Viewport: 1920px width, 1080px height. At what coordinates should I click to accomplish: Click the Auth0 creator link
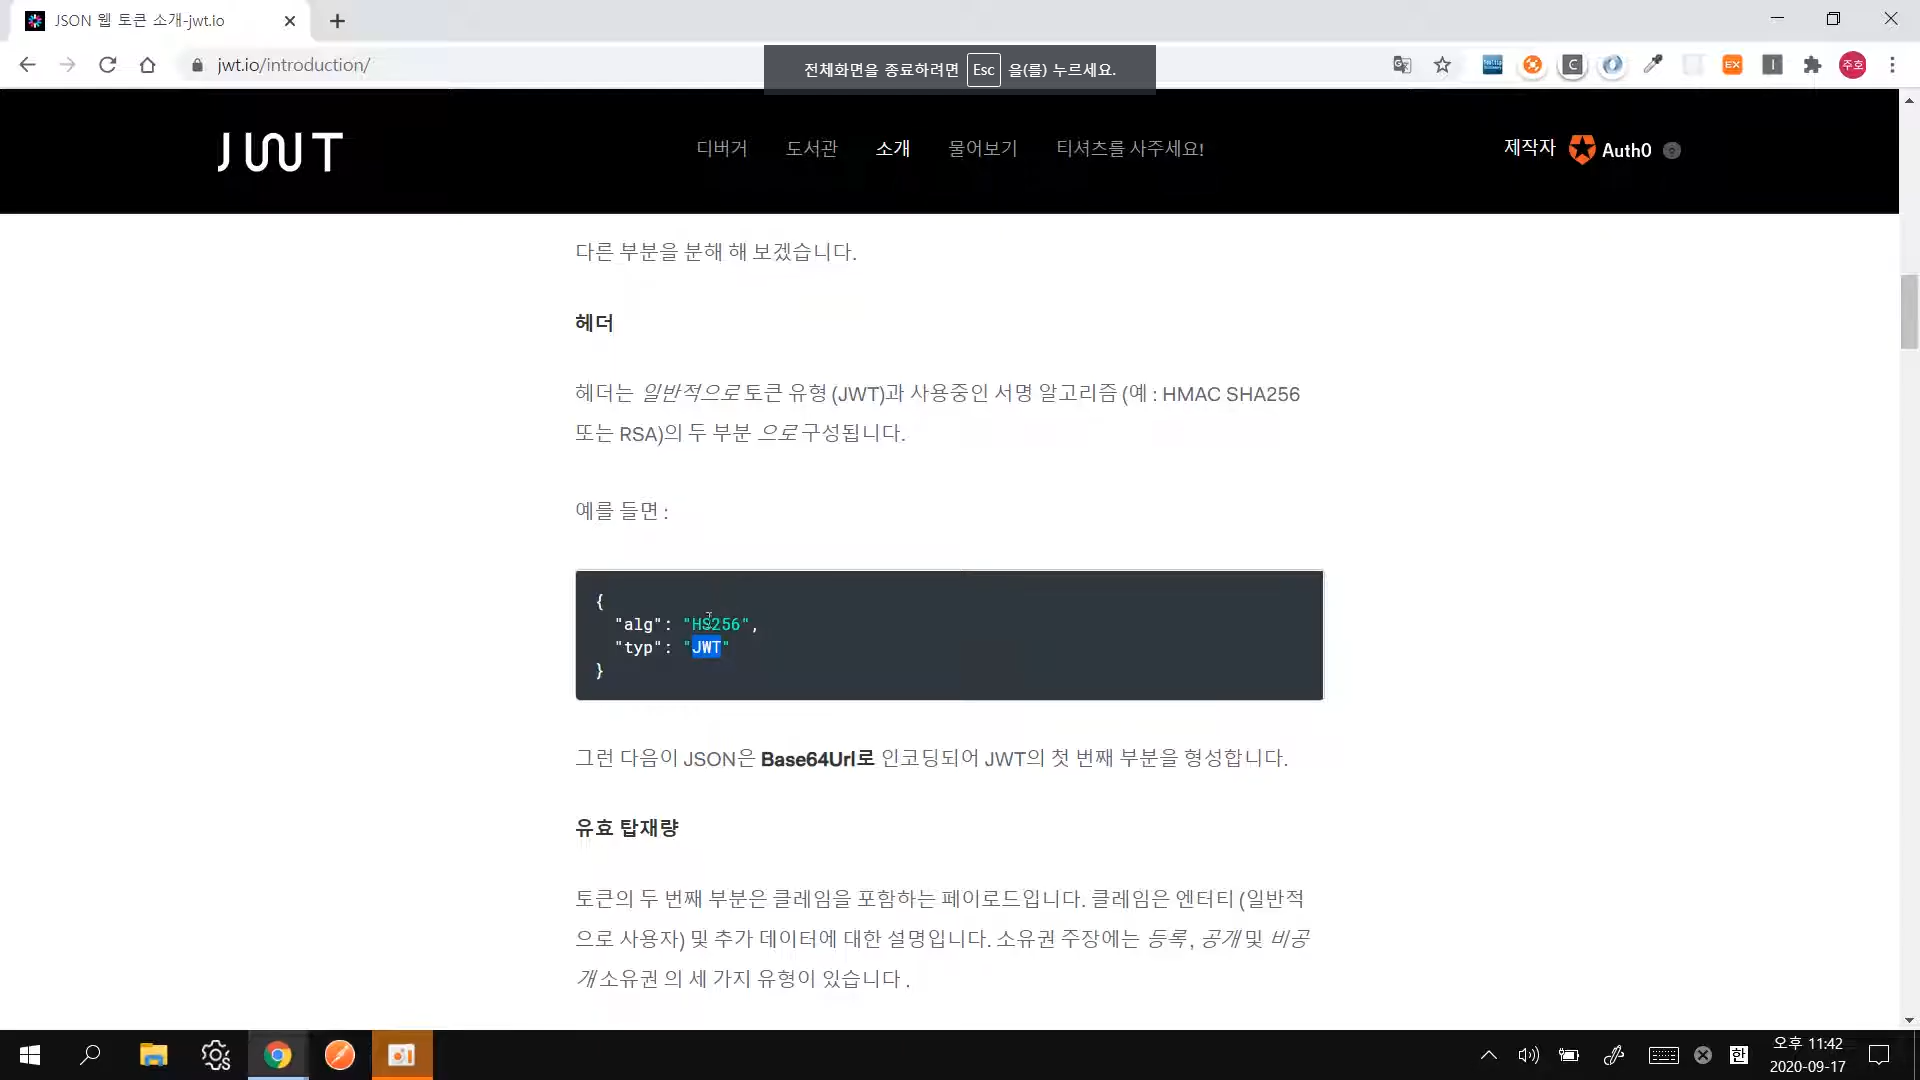[1610, 150]
